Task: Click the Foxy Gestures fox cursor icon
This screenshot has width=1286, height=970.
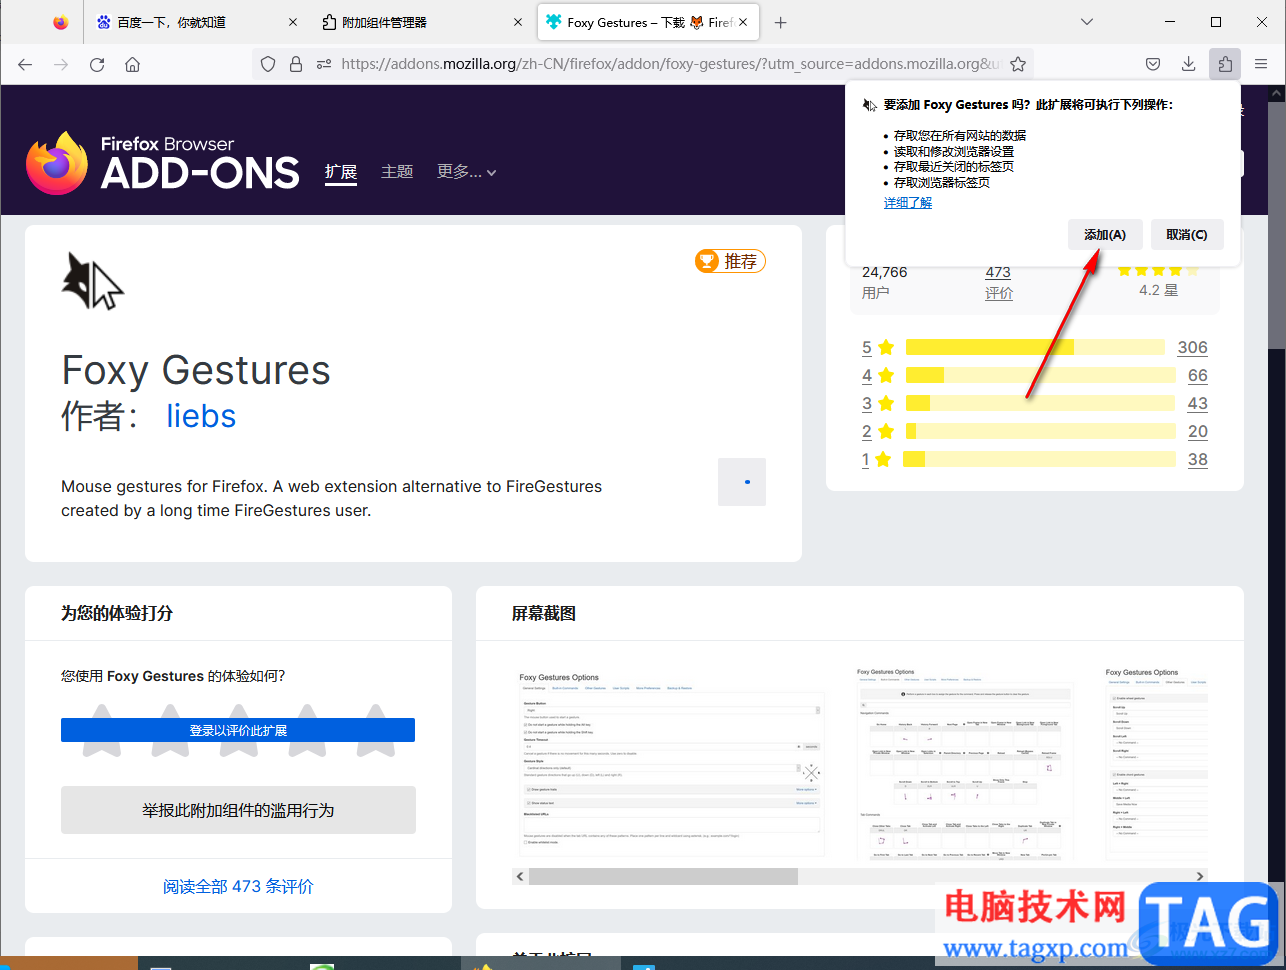Action: point(92,281)
